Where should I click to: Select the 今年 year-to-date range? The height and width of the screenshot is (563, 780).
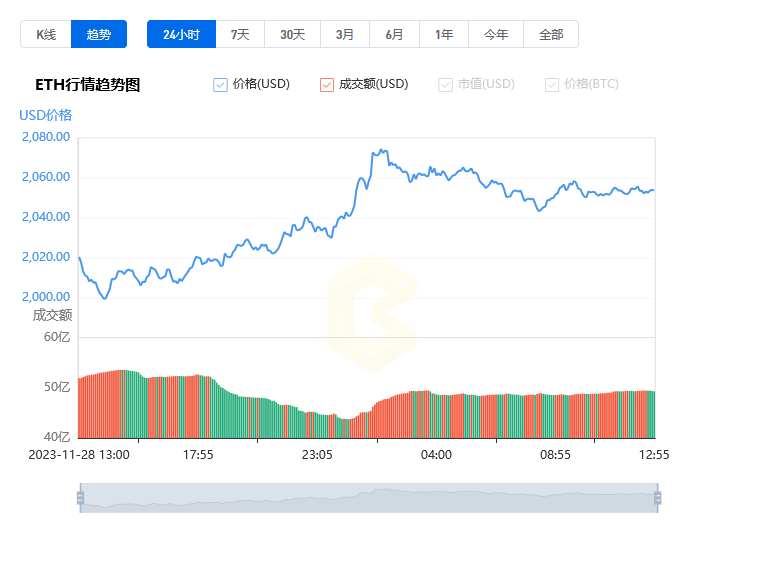tap(496, 34)
